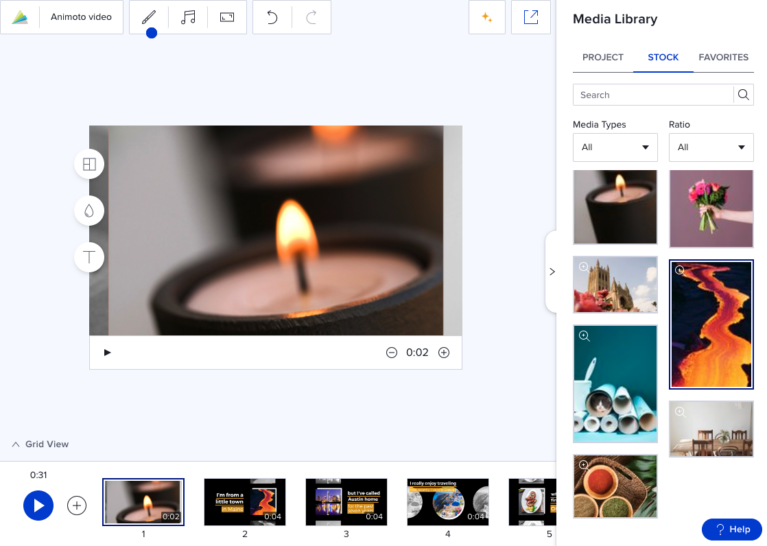The image size is (767, 546).
Task: Select the spices bowls stock image
Action: point(615,486)
